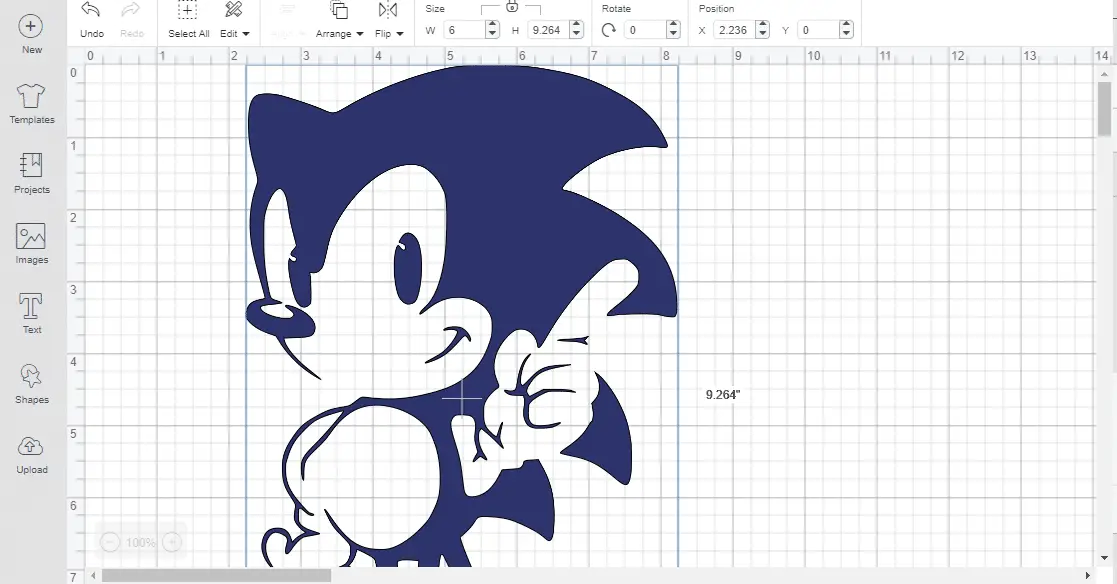Click the scroll right arrow
The width and height of the screenshot is (1117, 584).
click(x=1088, y=575)
